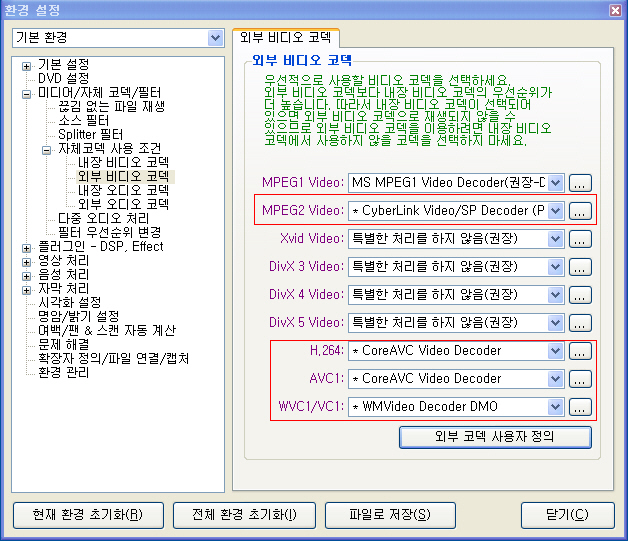Open the DivX 4 Video codec dropdown
This screenshot has width=628, height=541.
click(556, 295)
